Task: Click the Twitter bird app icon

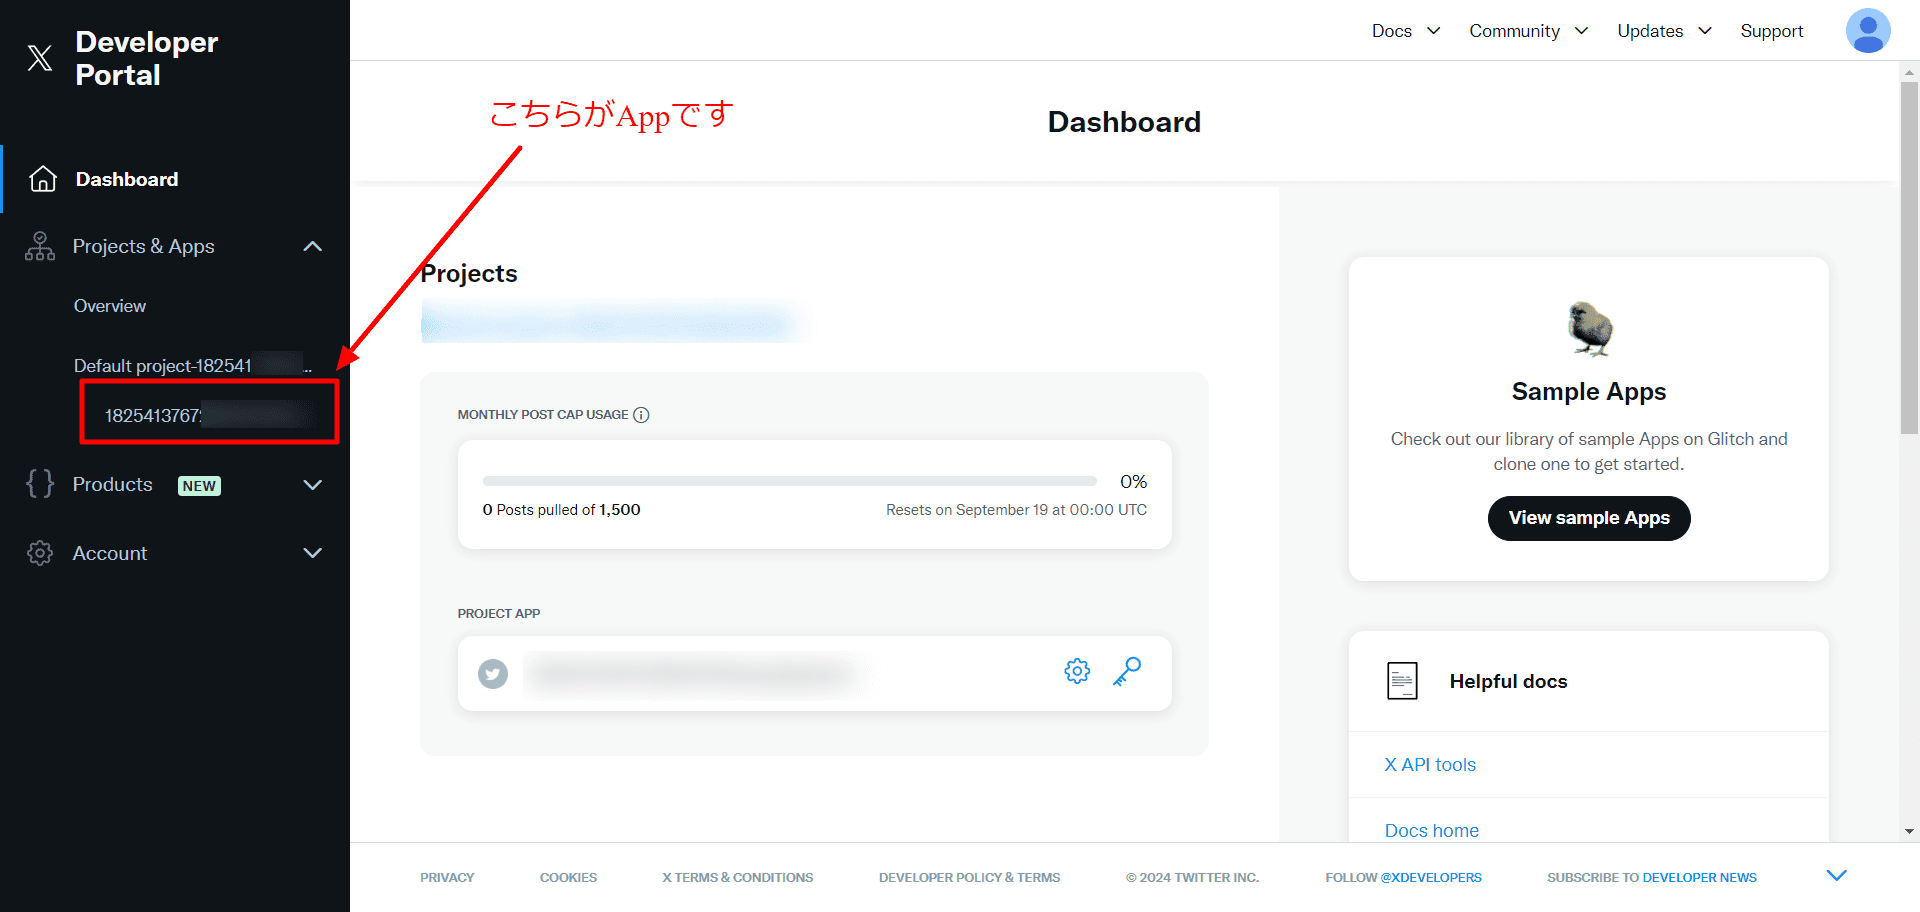Action: tap(492, 674)
